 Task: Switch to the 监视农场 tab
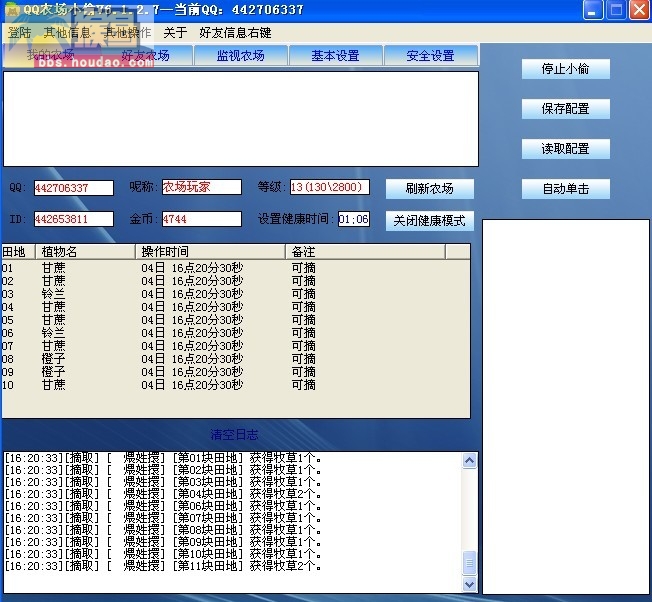(x=240, y=55)
